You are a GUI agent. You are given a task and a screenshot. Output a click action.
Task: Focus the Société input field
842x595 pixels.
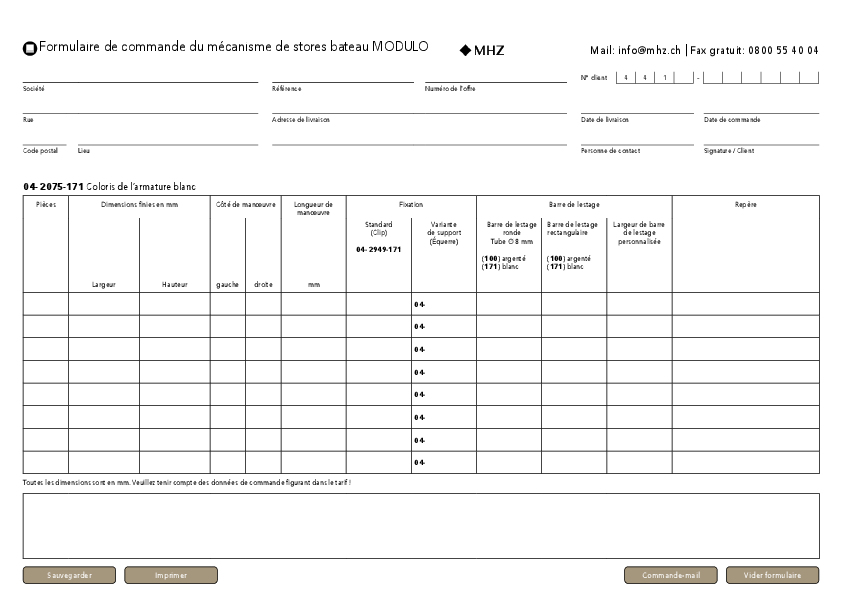140,76
